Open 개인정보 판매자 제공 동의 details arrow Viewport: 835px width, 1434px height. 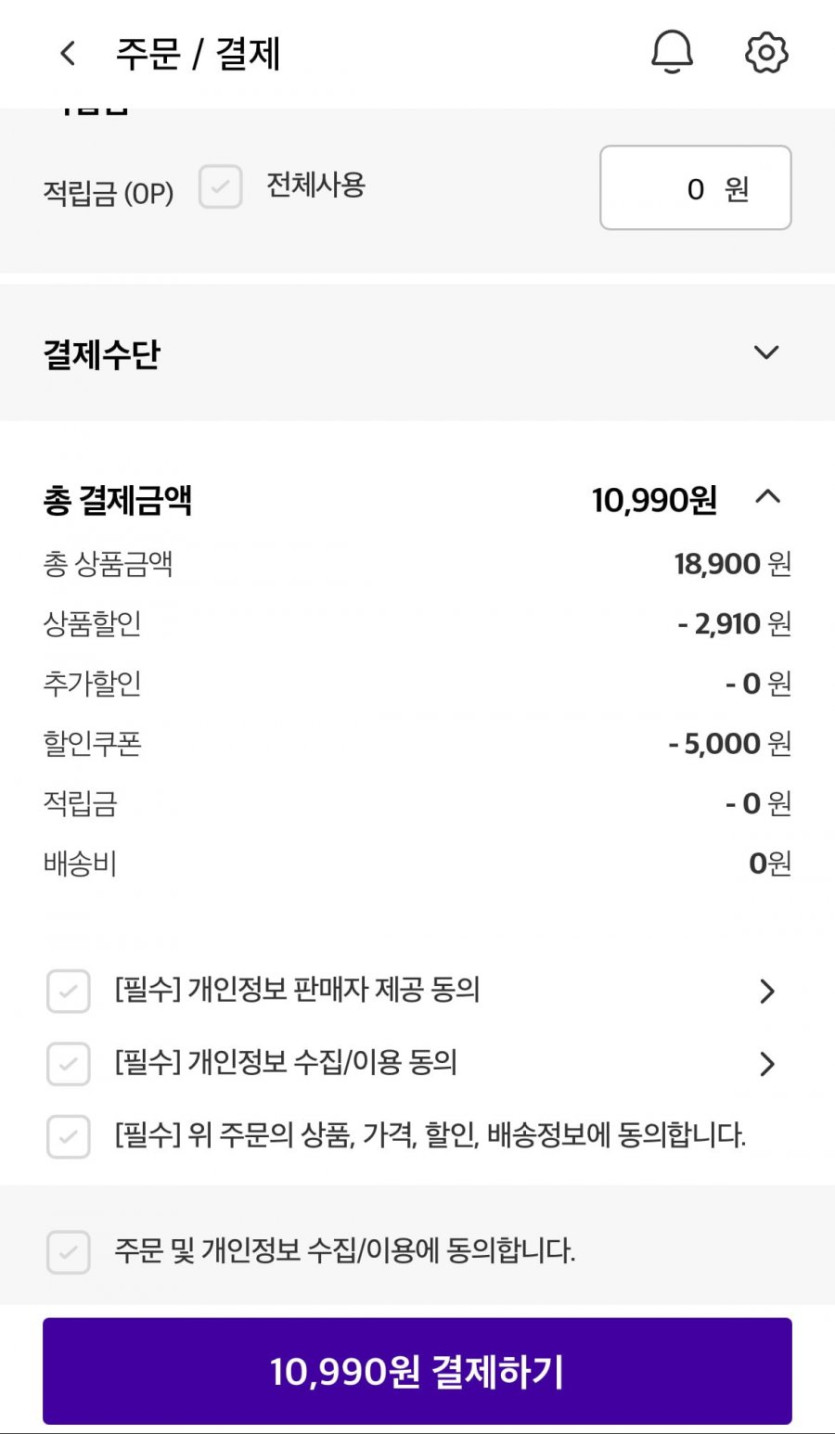tap(767, 991)
